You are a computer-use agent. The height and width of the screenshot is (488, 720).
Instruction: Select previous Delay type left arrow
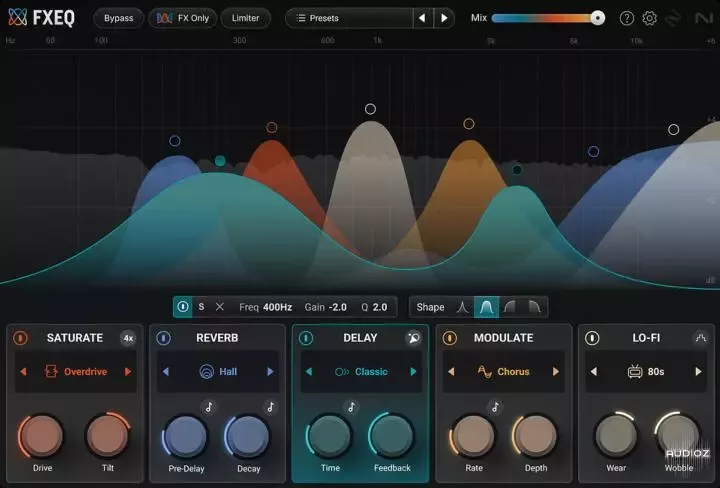tap(309, 371)
